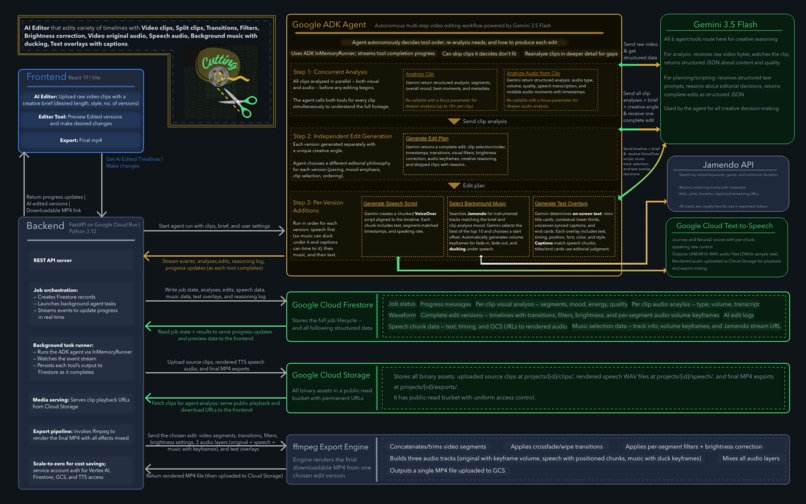
Task: Click 'Music selection data' chip in Firestore
Action: click(x=675, y=327)
